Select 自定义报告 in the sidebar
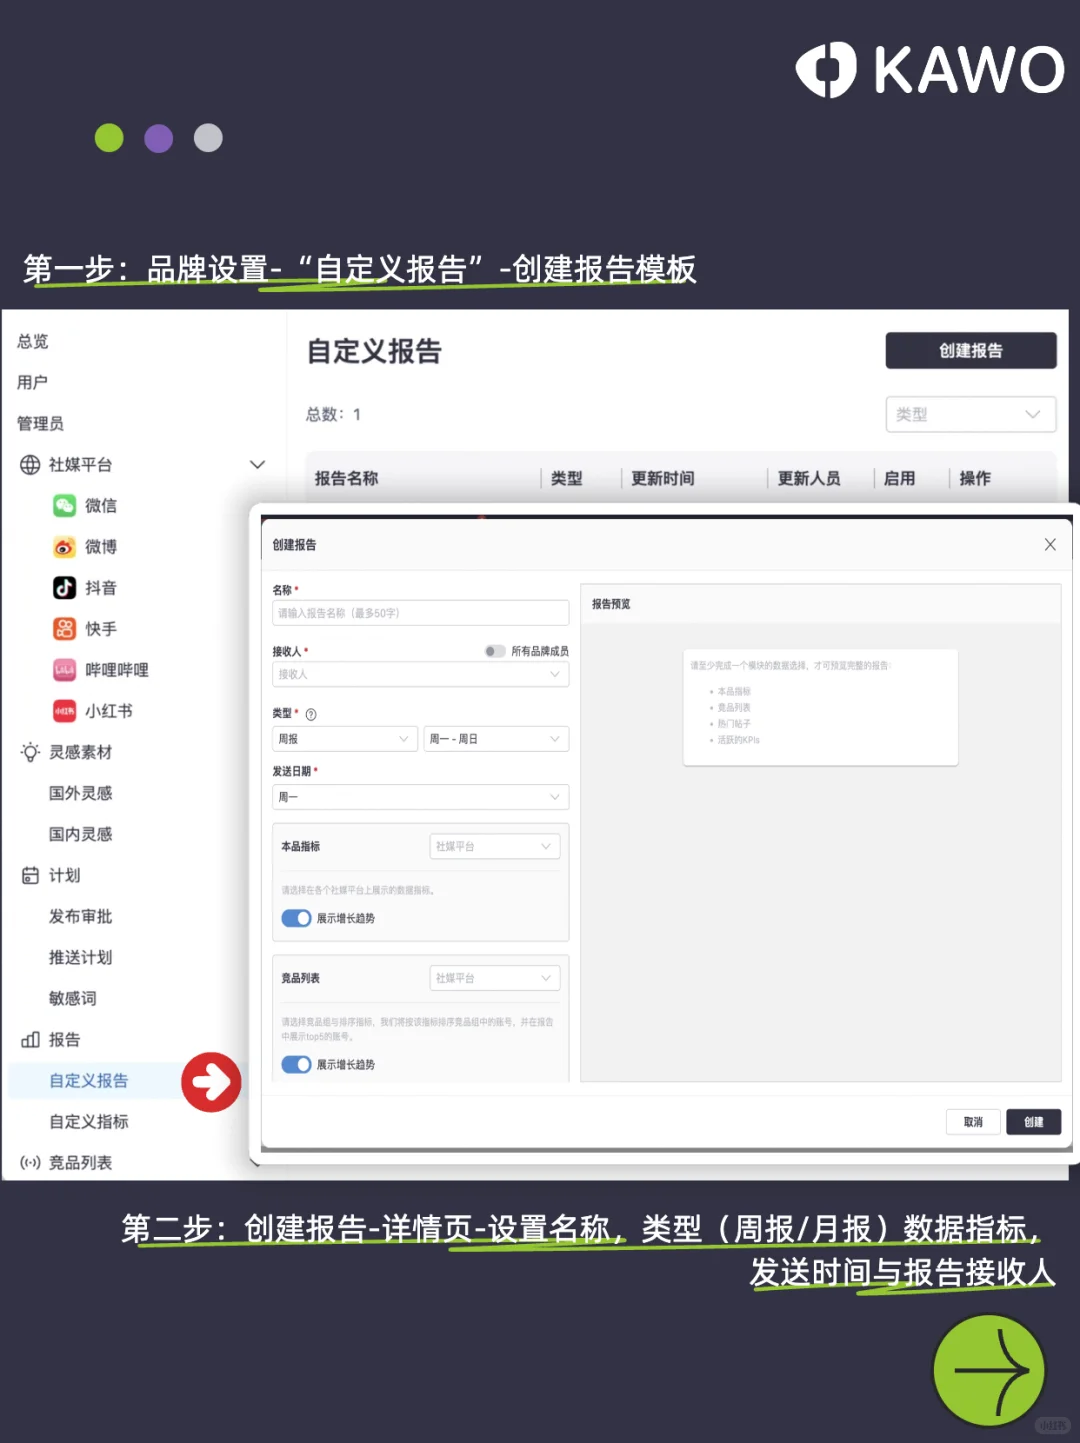Screen dimensions: 1080x1443 [x=87, y=1080]
